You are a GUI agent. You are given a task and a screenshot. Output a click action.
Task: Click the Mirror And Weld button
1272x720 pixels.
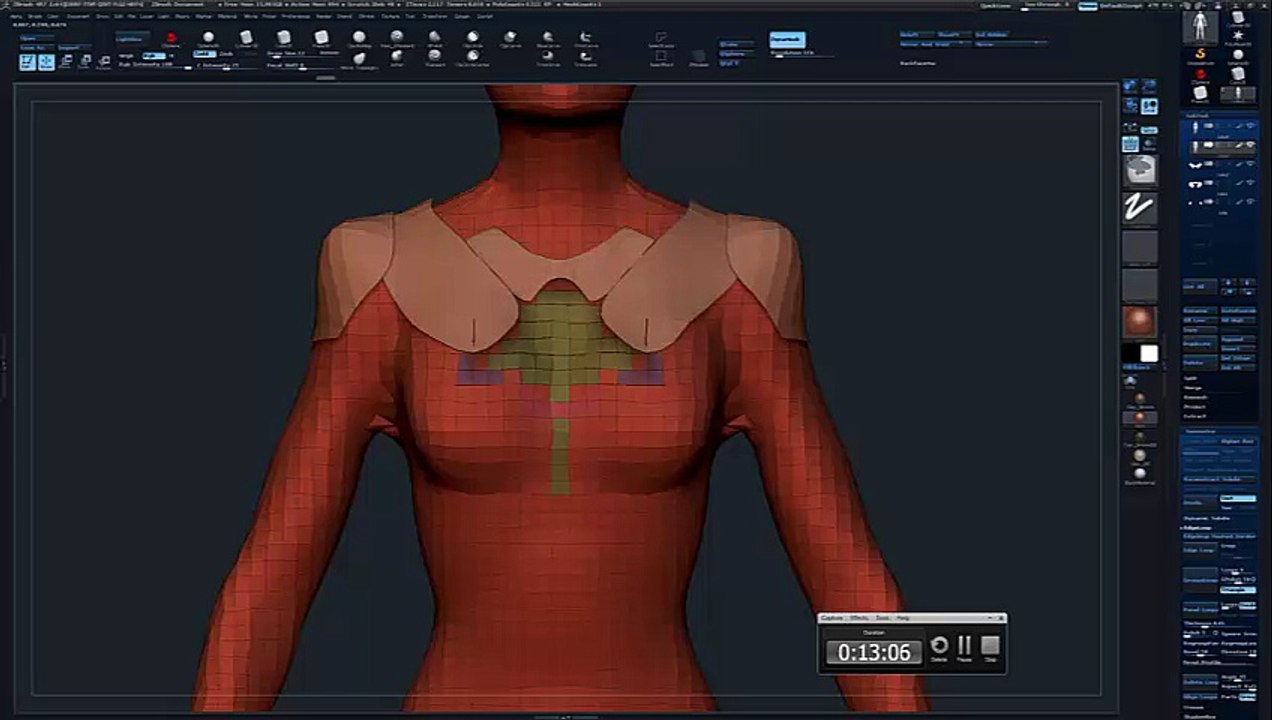point(935,44)
